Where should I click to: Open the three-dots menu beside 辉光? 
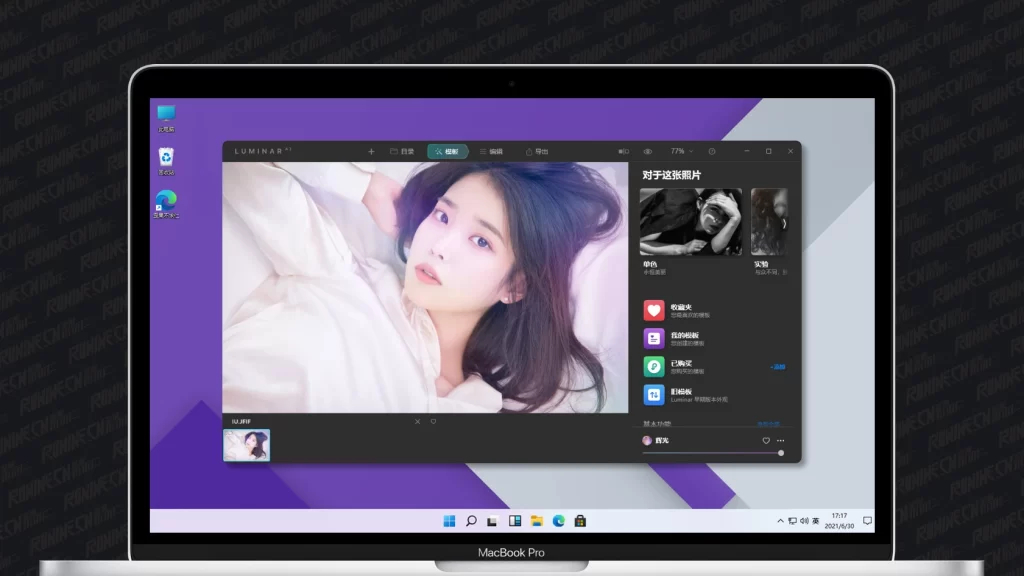(x=781, y=440)
